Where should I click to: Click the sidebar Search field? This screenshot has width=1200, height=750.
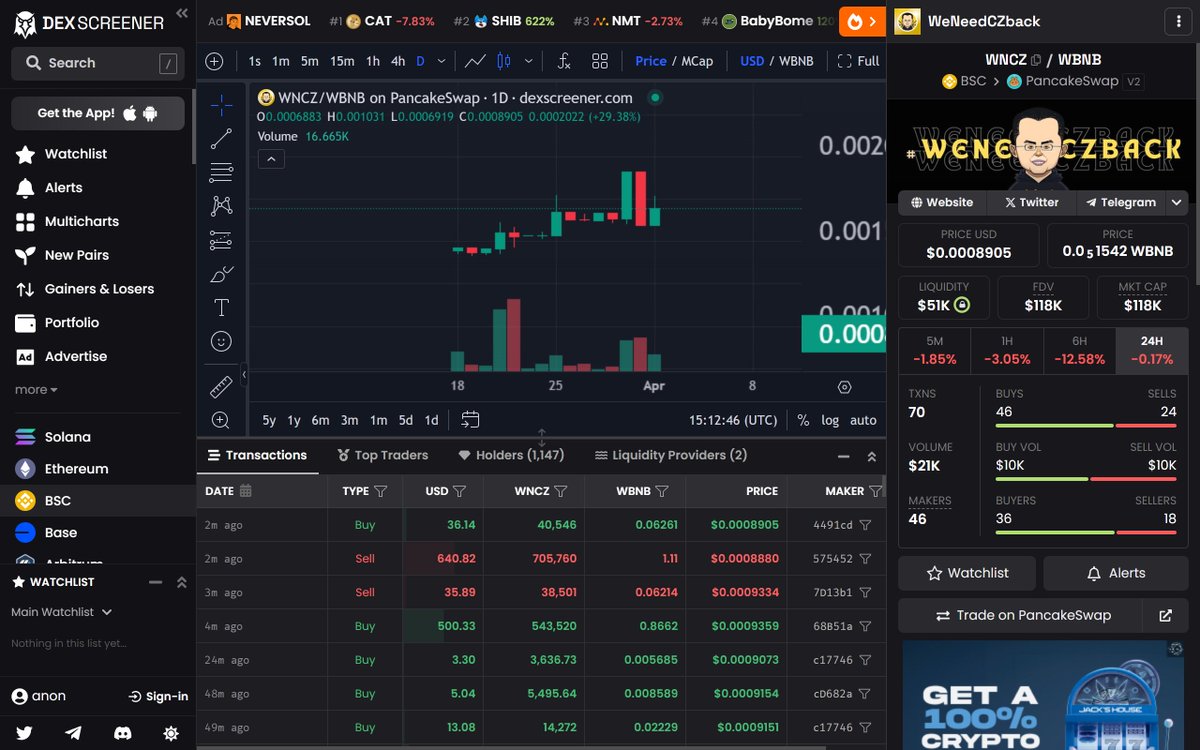tap(98, 63)
